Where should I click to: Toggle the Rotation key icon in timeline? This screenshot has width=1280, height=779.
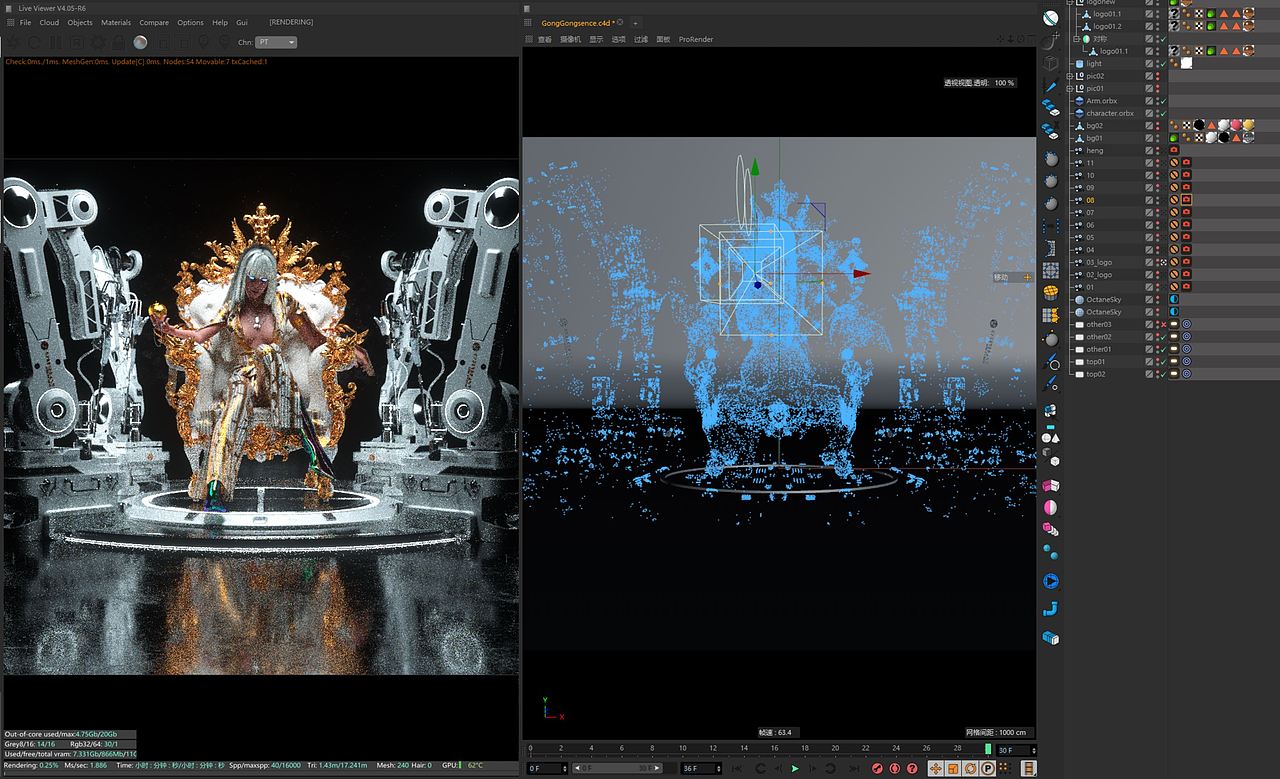click(x=970, y=768)
